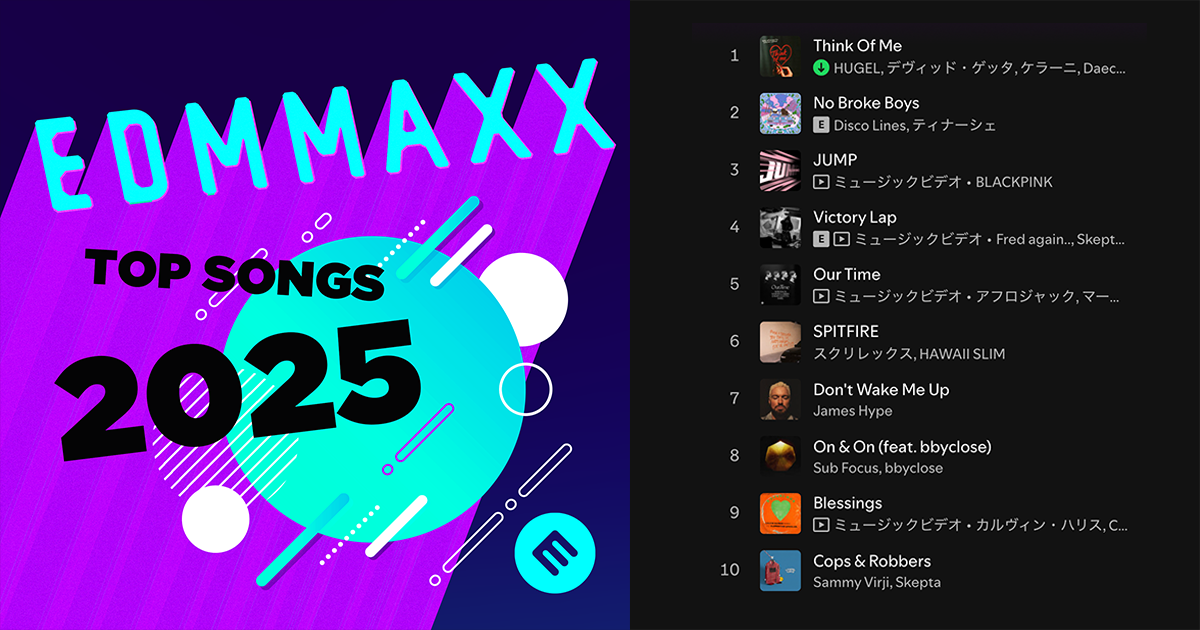Open Sub Focus, bbyclose artist link
Viewport: 1200px width, 630px height.
(878, 468)
